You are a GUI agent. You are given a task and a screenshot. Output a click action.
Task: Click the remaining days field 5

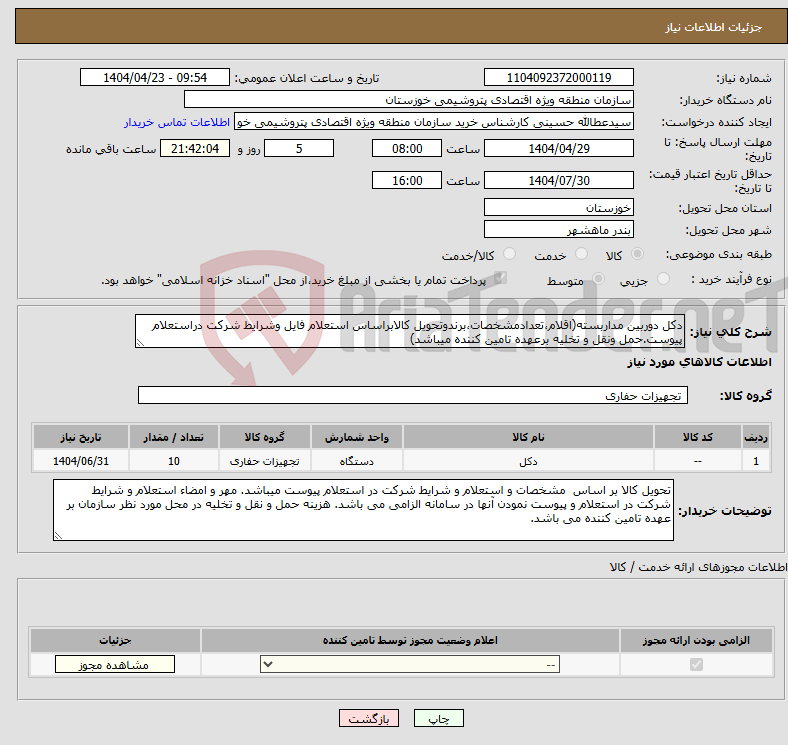299,148
